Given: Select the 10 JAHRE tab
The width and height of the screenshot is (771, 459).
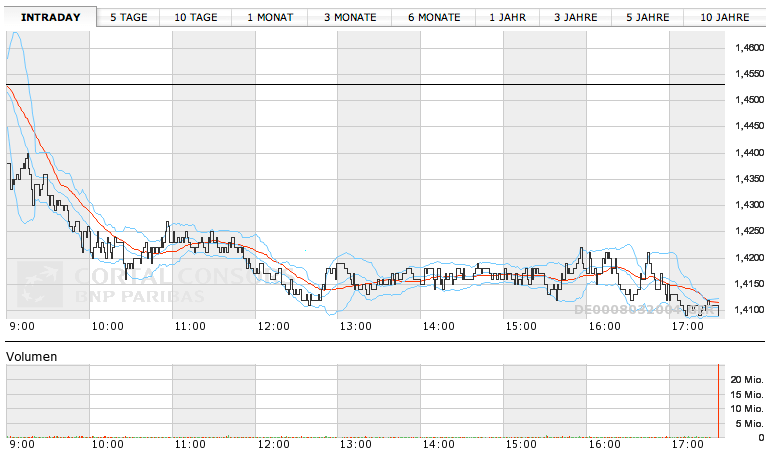Looking at the screenshot, I should (x=725, y=18).
